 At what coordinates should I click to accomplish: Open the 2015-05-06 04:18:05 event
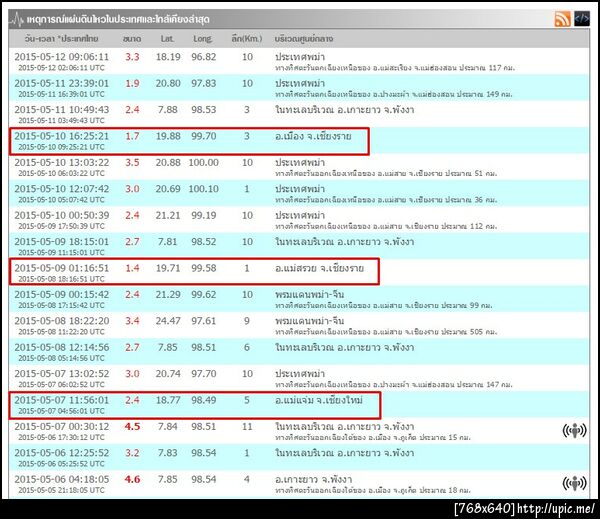click(298, 484)
